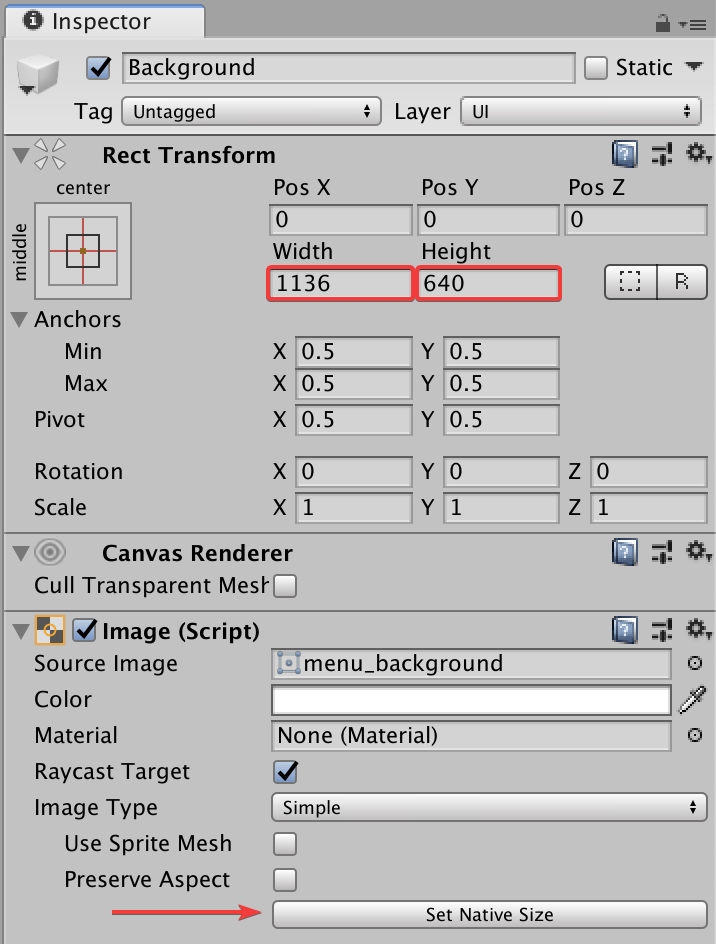Click the color eyedropper picker icon

[693, 700]
